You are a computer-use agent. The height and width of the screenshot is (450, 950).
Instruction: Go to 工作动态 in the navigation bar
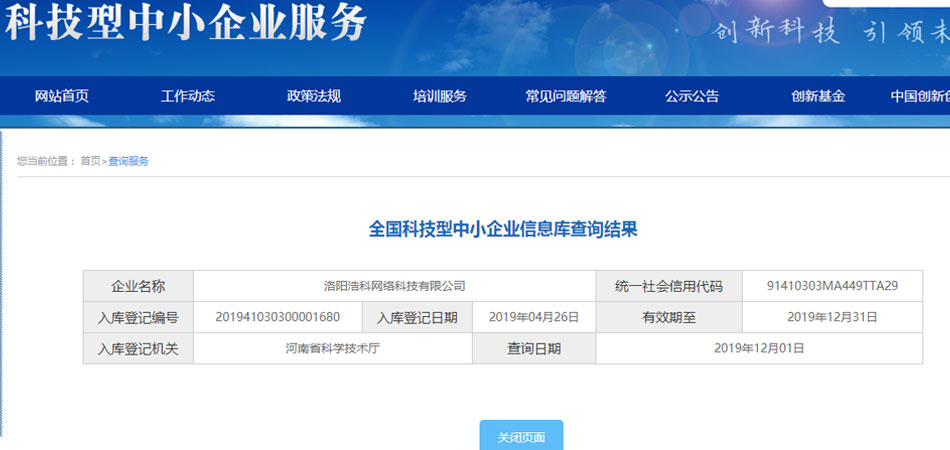[187, 96]
